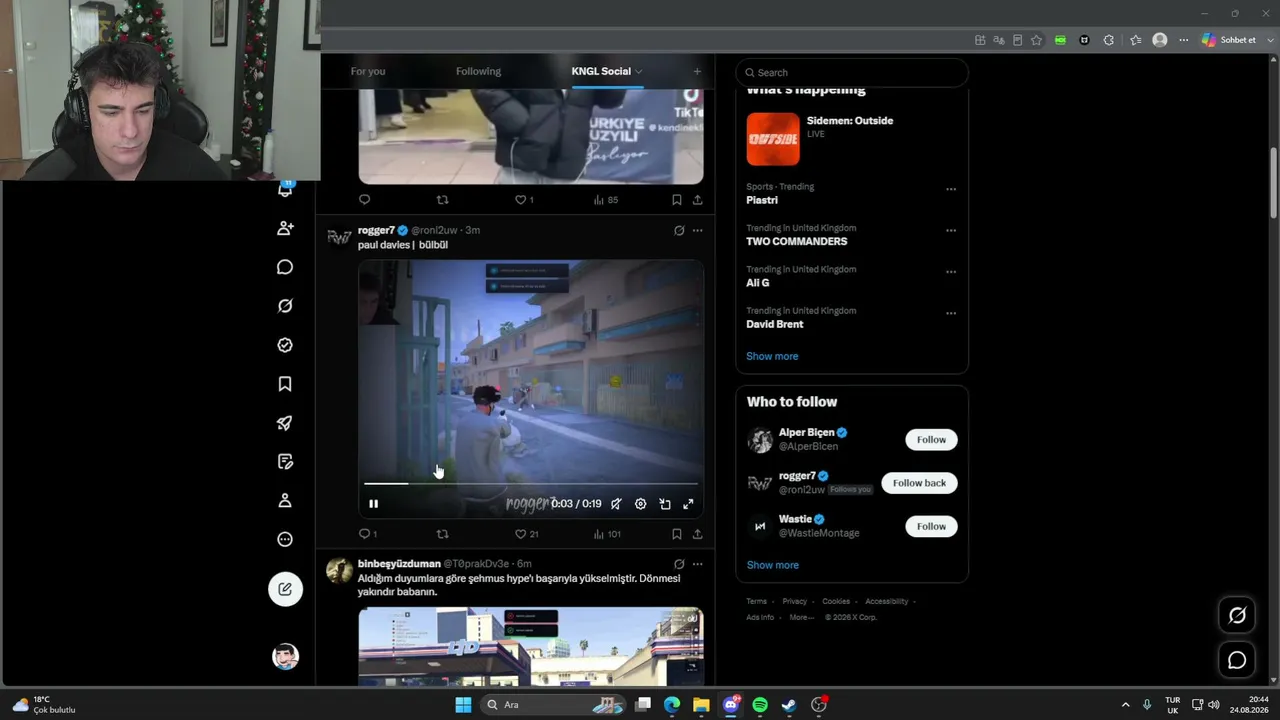Open rogger7's profile from the post header
This screenshot has height=720, width=1280.
coord(376,230)
